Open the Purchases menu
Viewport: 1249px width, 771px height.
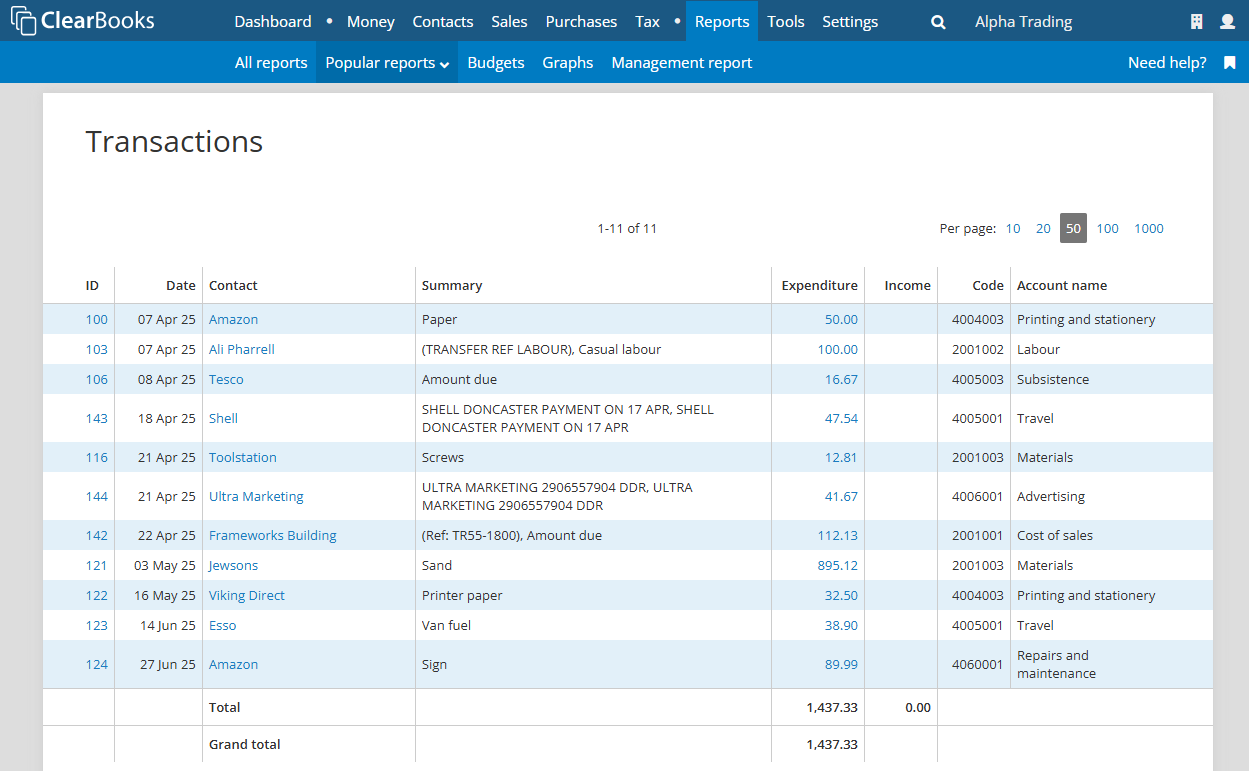pos(581,21)
